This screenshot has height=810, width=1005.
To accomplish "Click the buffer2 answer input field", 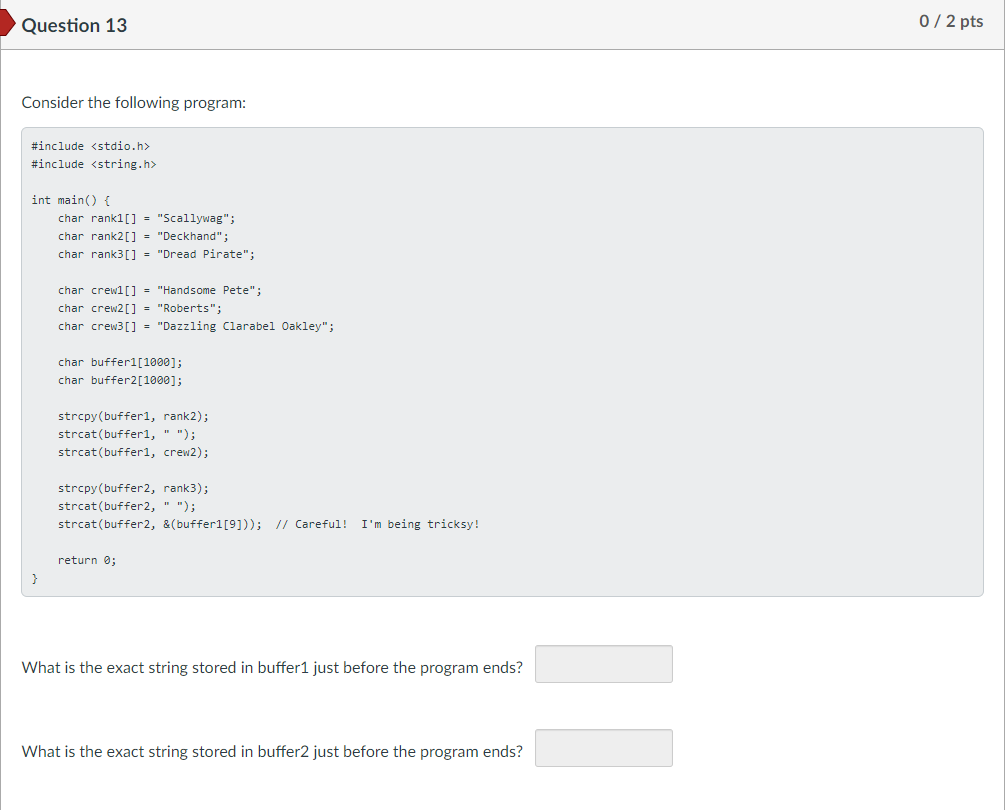I will (x=604, y=748).
